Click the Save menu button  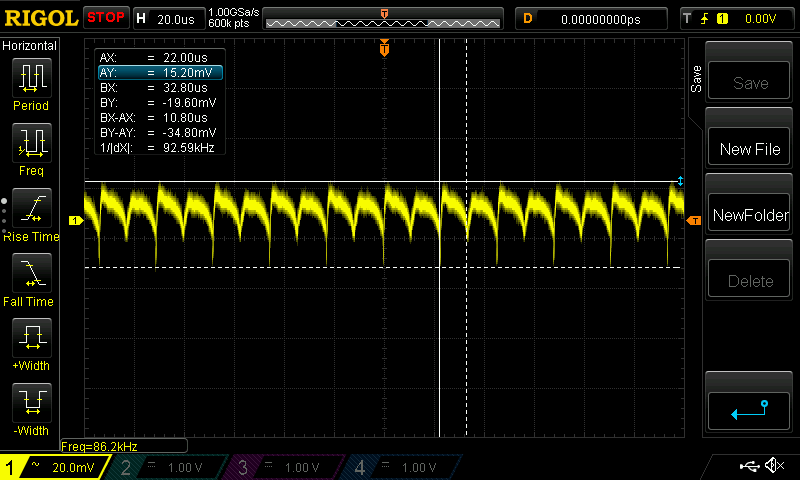(749, 81)
